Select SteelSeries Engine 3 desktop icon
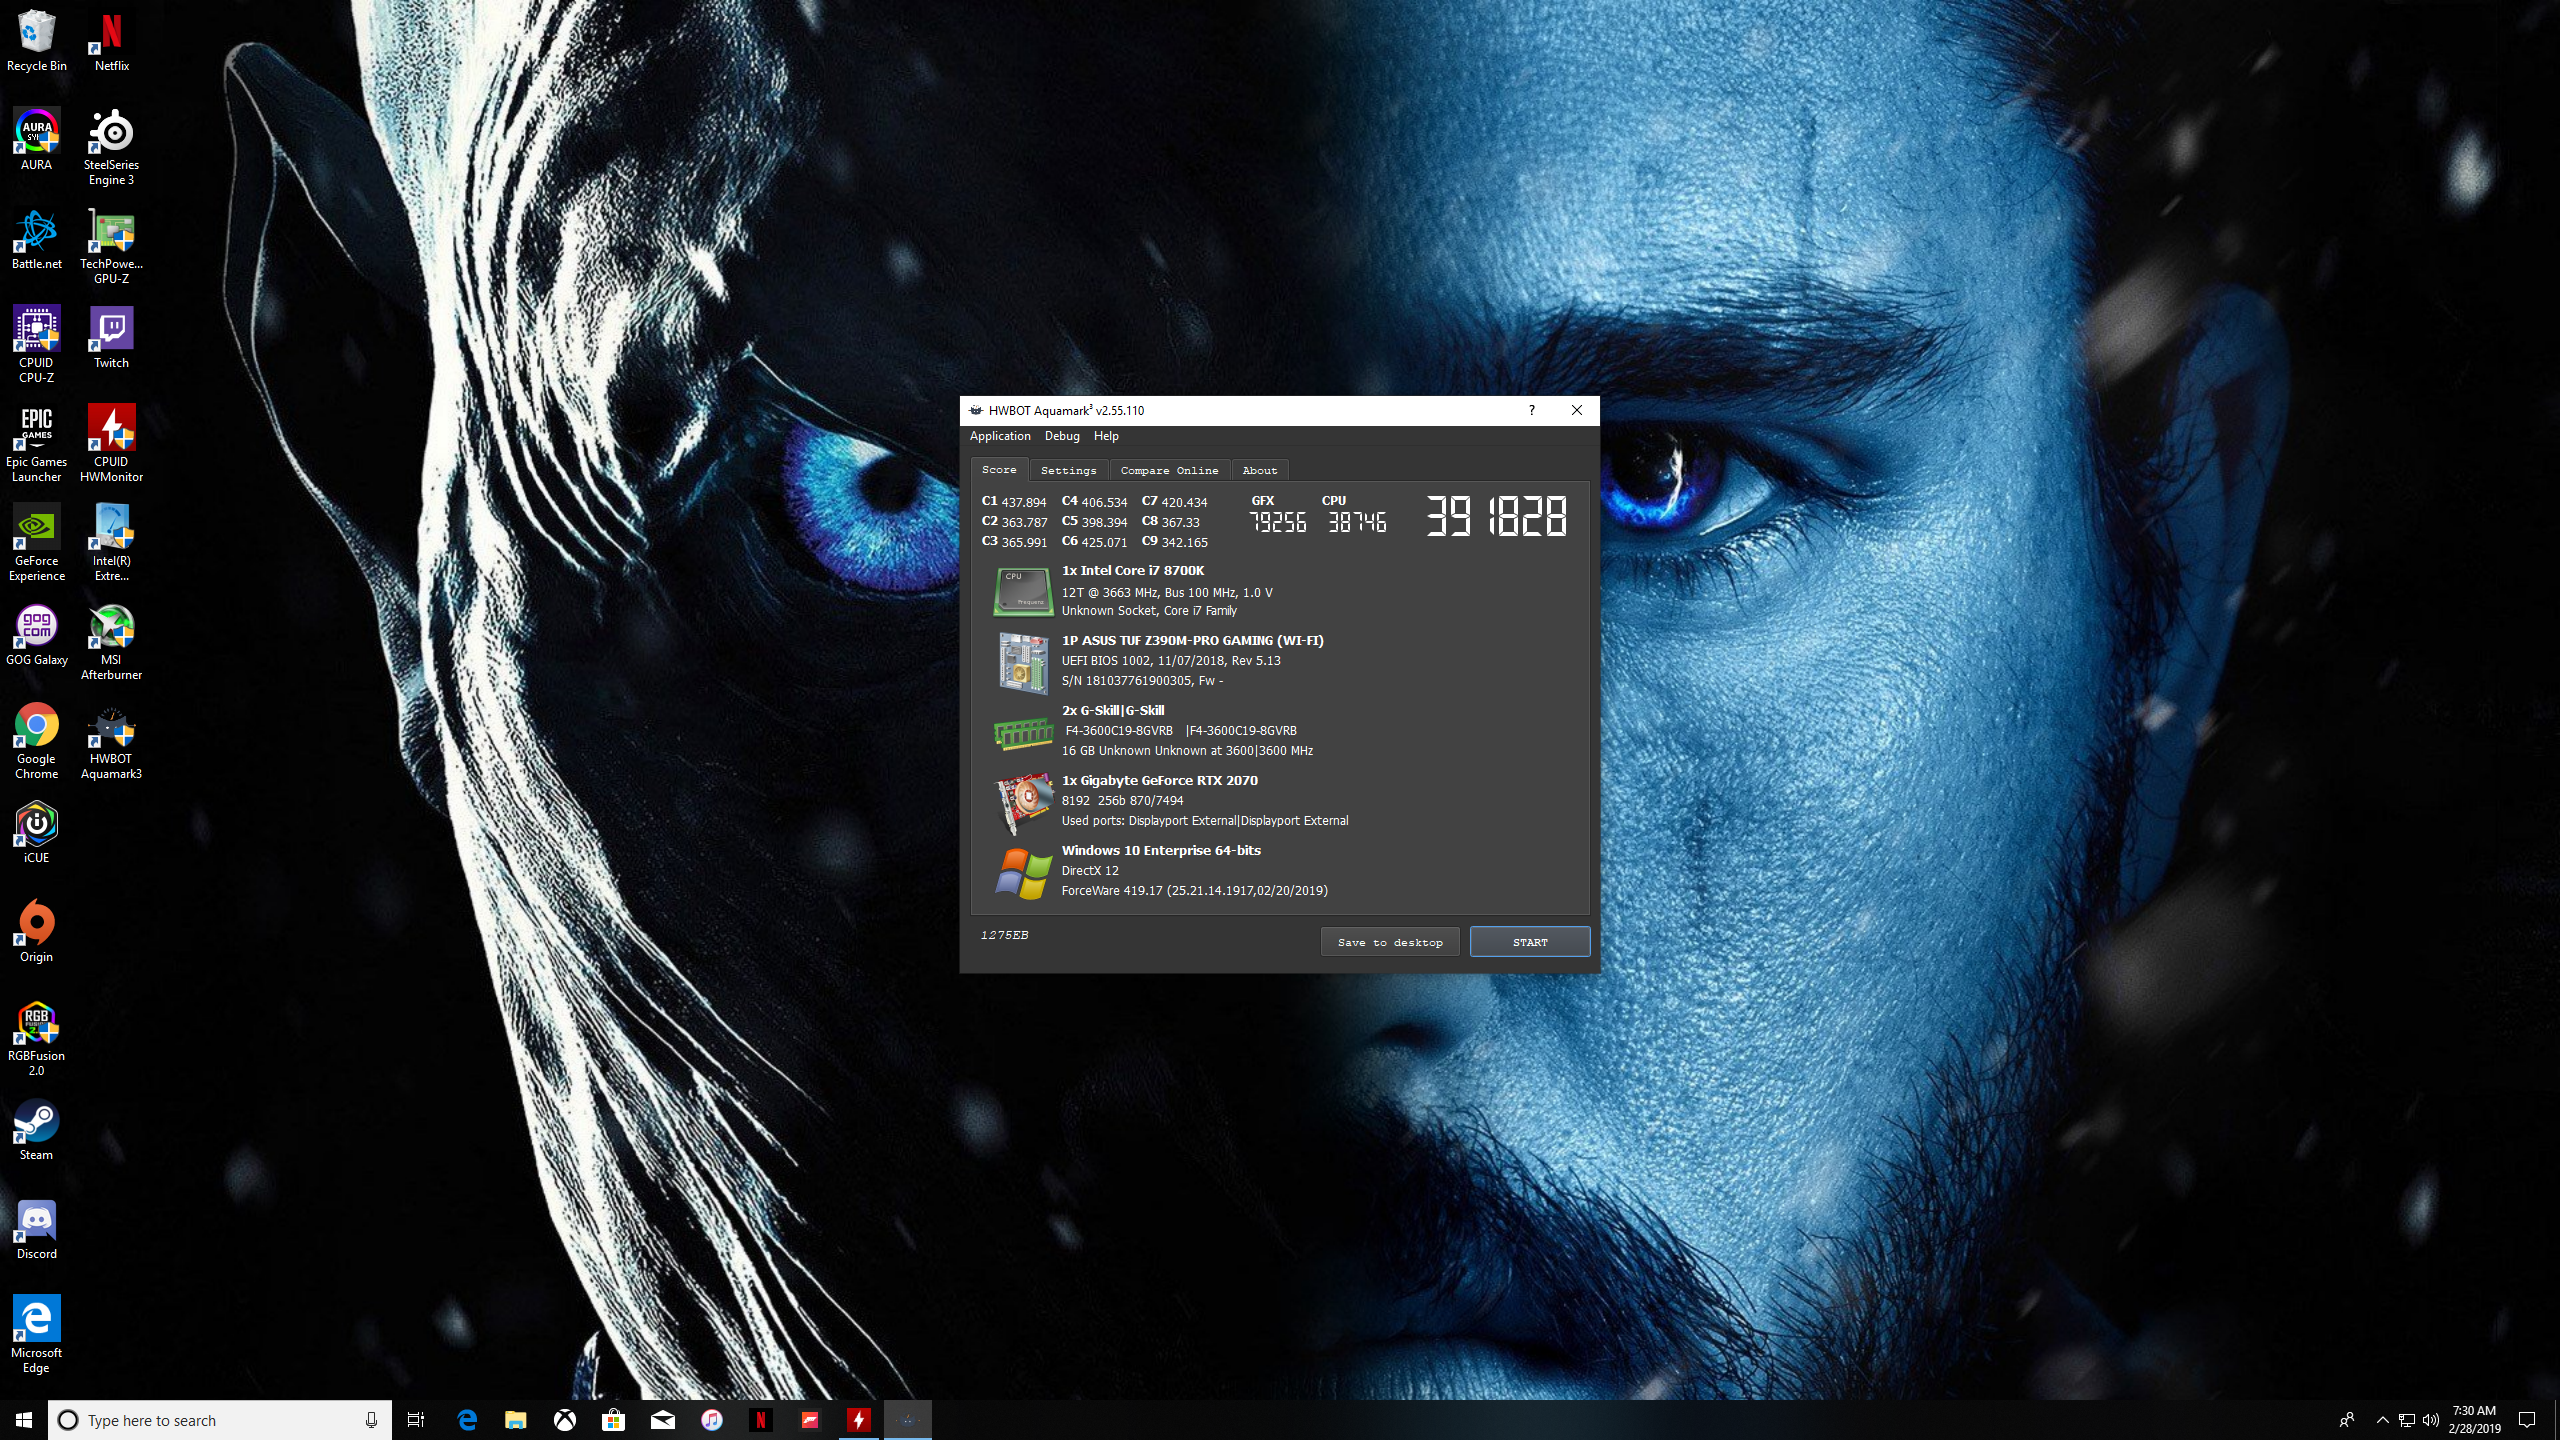2560x1440 pixels. (x=112, y=147)
